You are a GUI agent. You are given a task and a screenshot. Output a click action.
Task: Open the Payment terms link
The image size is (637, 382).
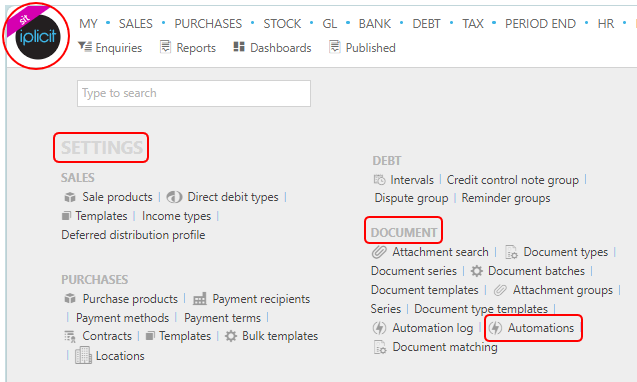coord(222,318)
